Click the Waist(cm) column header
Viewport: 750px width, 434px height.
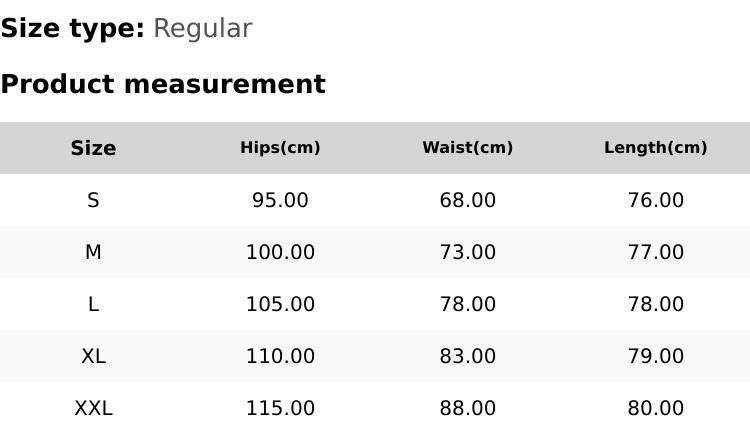[467, 148]
